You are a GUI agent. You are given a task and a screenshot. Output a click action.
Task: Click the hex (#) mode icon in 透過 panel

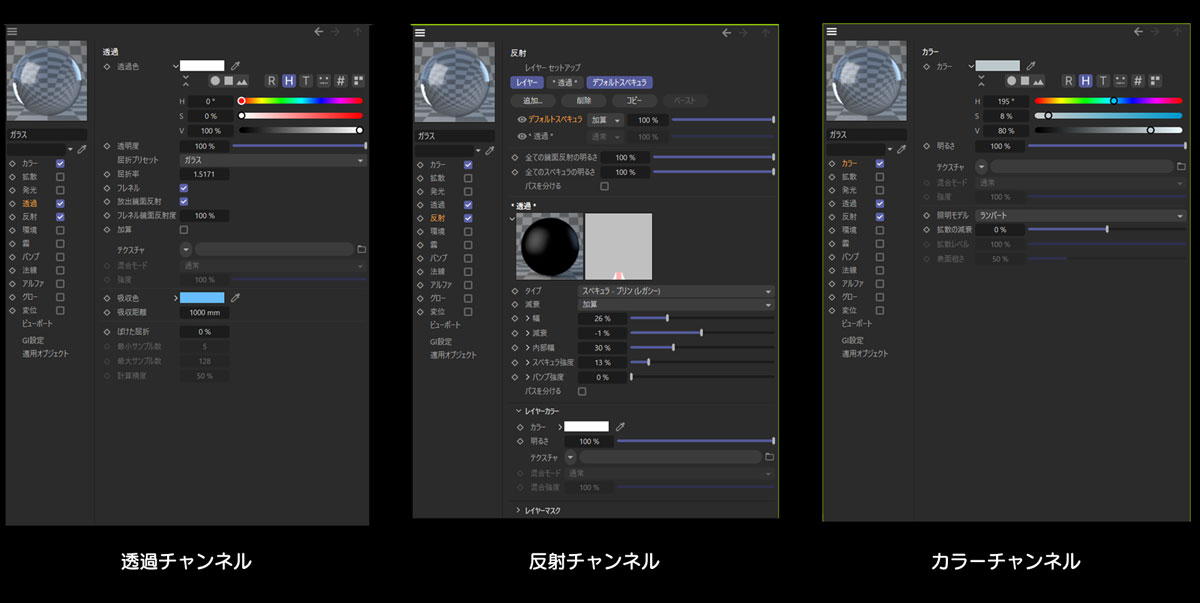[340, 81]
